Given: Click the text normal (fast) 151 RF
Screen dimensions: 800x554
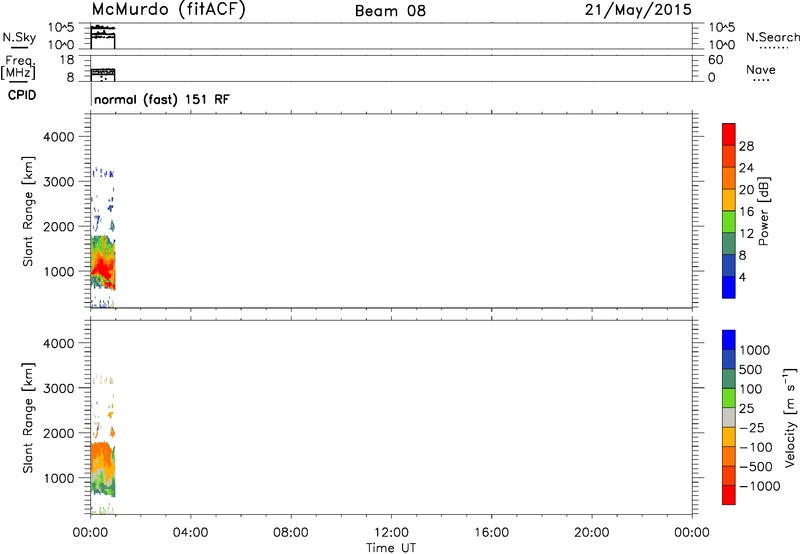Looking at the screenshot, I should pos(162,99).
